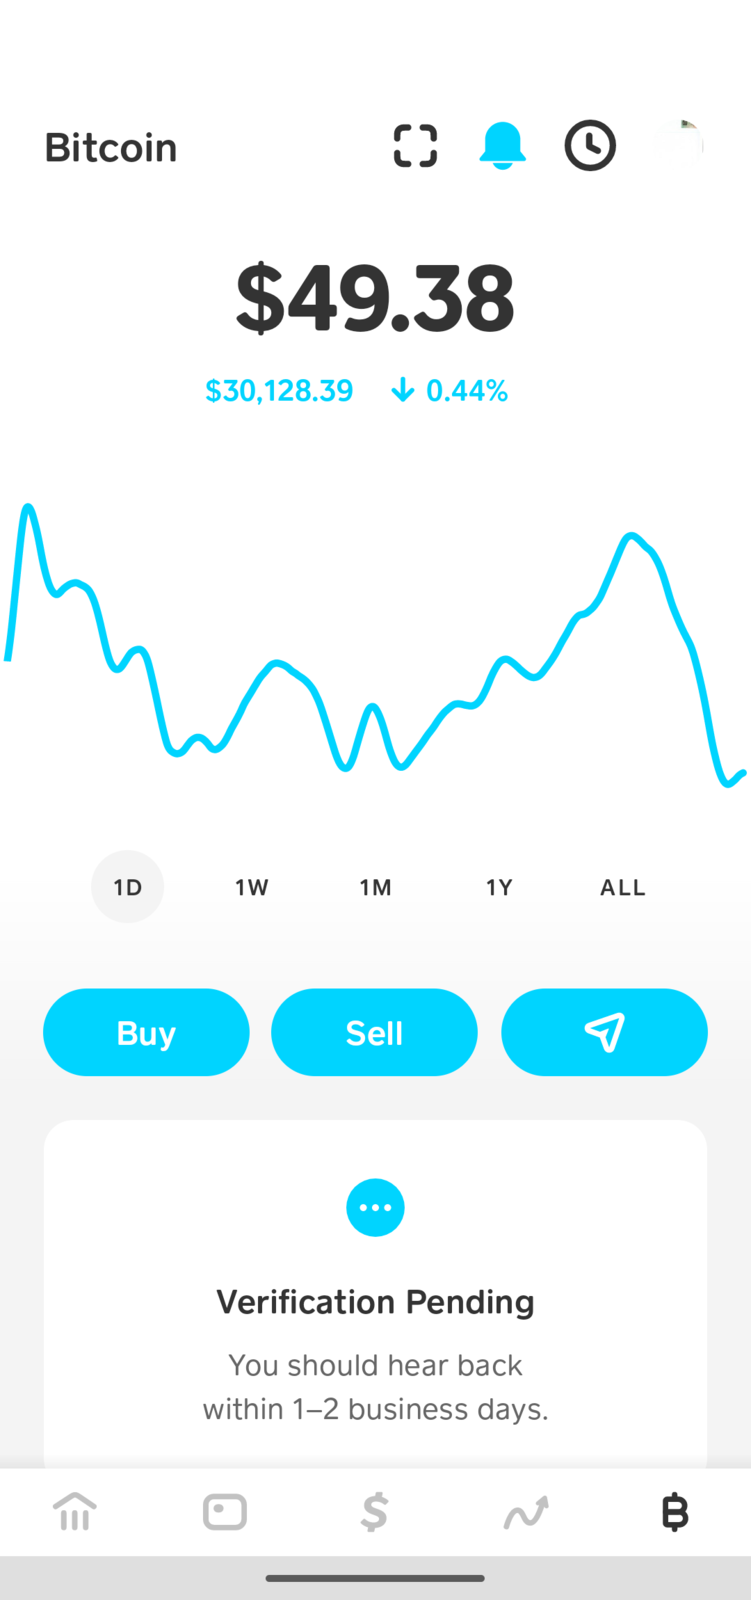Switch chart range to 1W
The image size is (751, 1600).
(252, 887)
